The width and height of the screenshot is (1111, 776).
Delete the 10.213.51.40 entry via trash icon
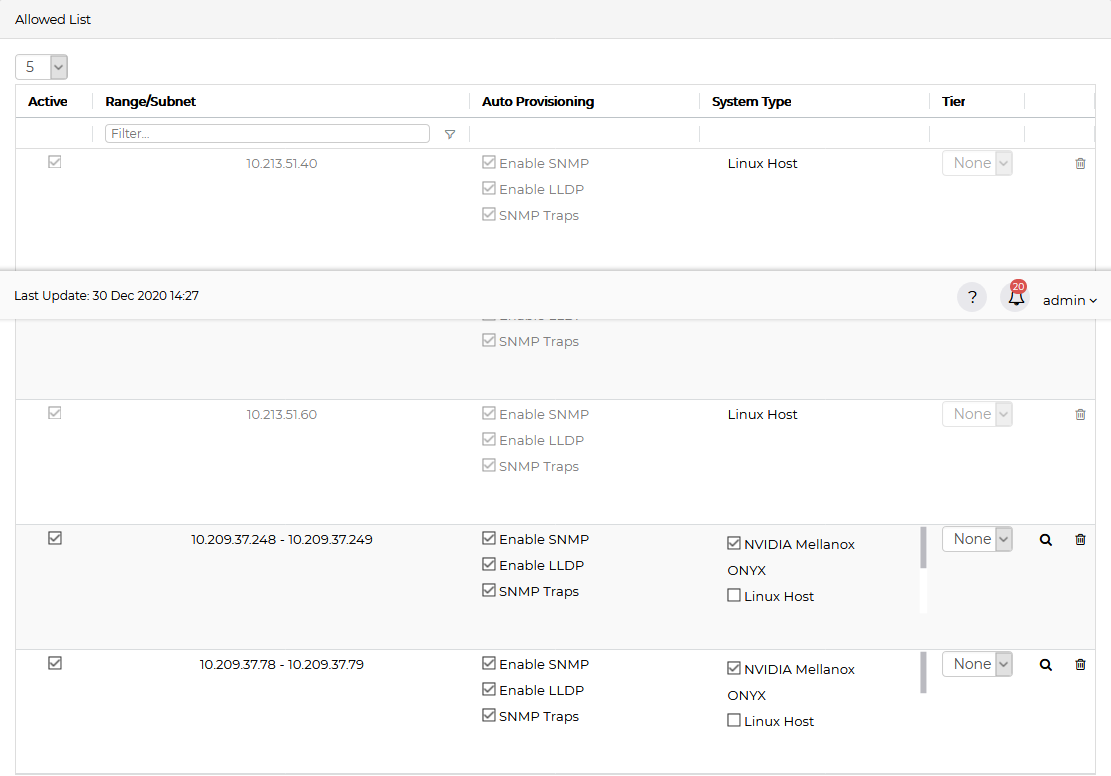1080,164
